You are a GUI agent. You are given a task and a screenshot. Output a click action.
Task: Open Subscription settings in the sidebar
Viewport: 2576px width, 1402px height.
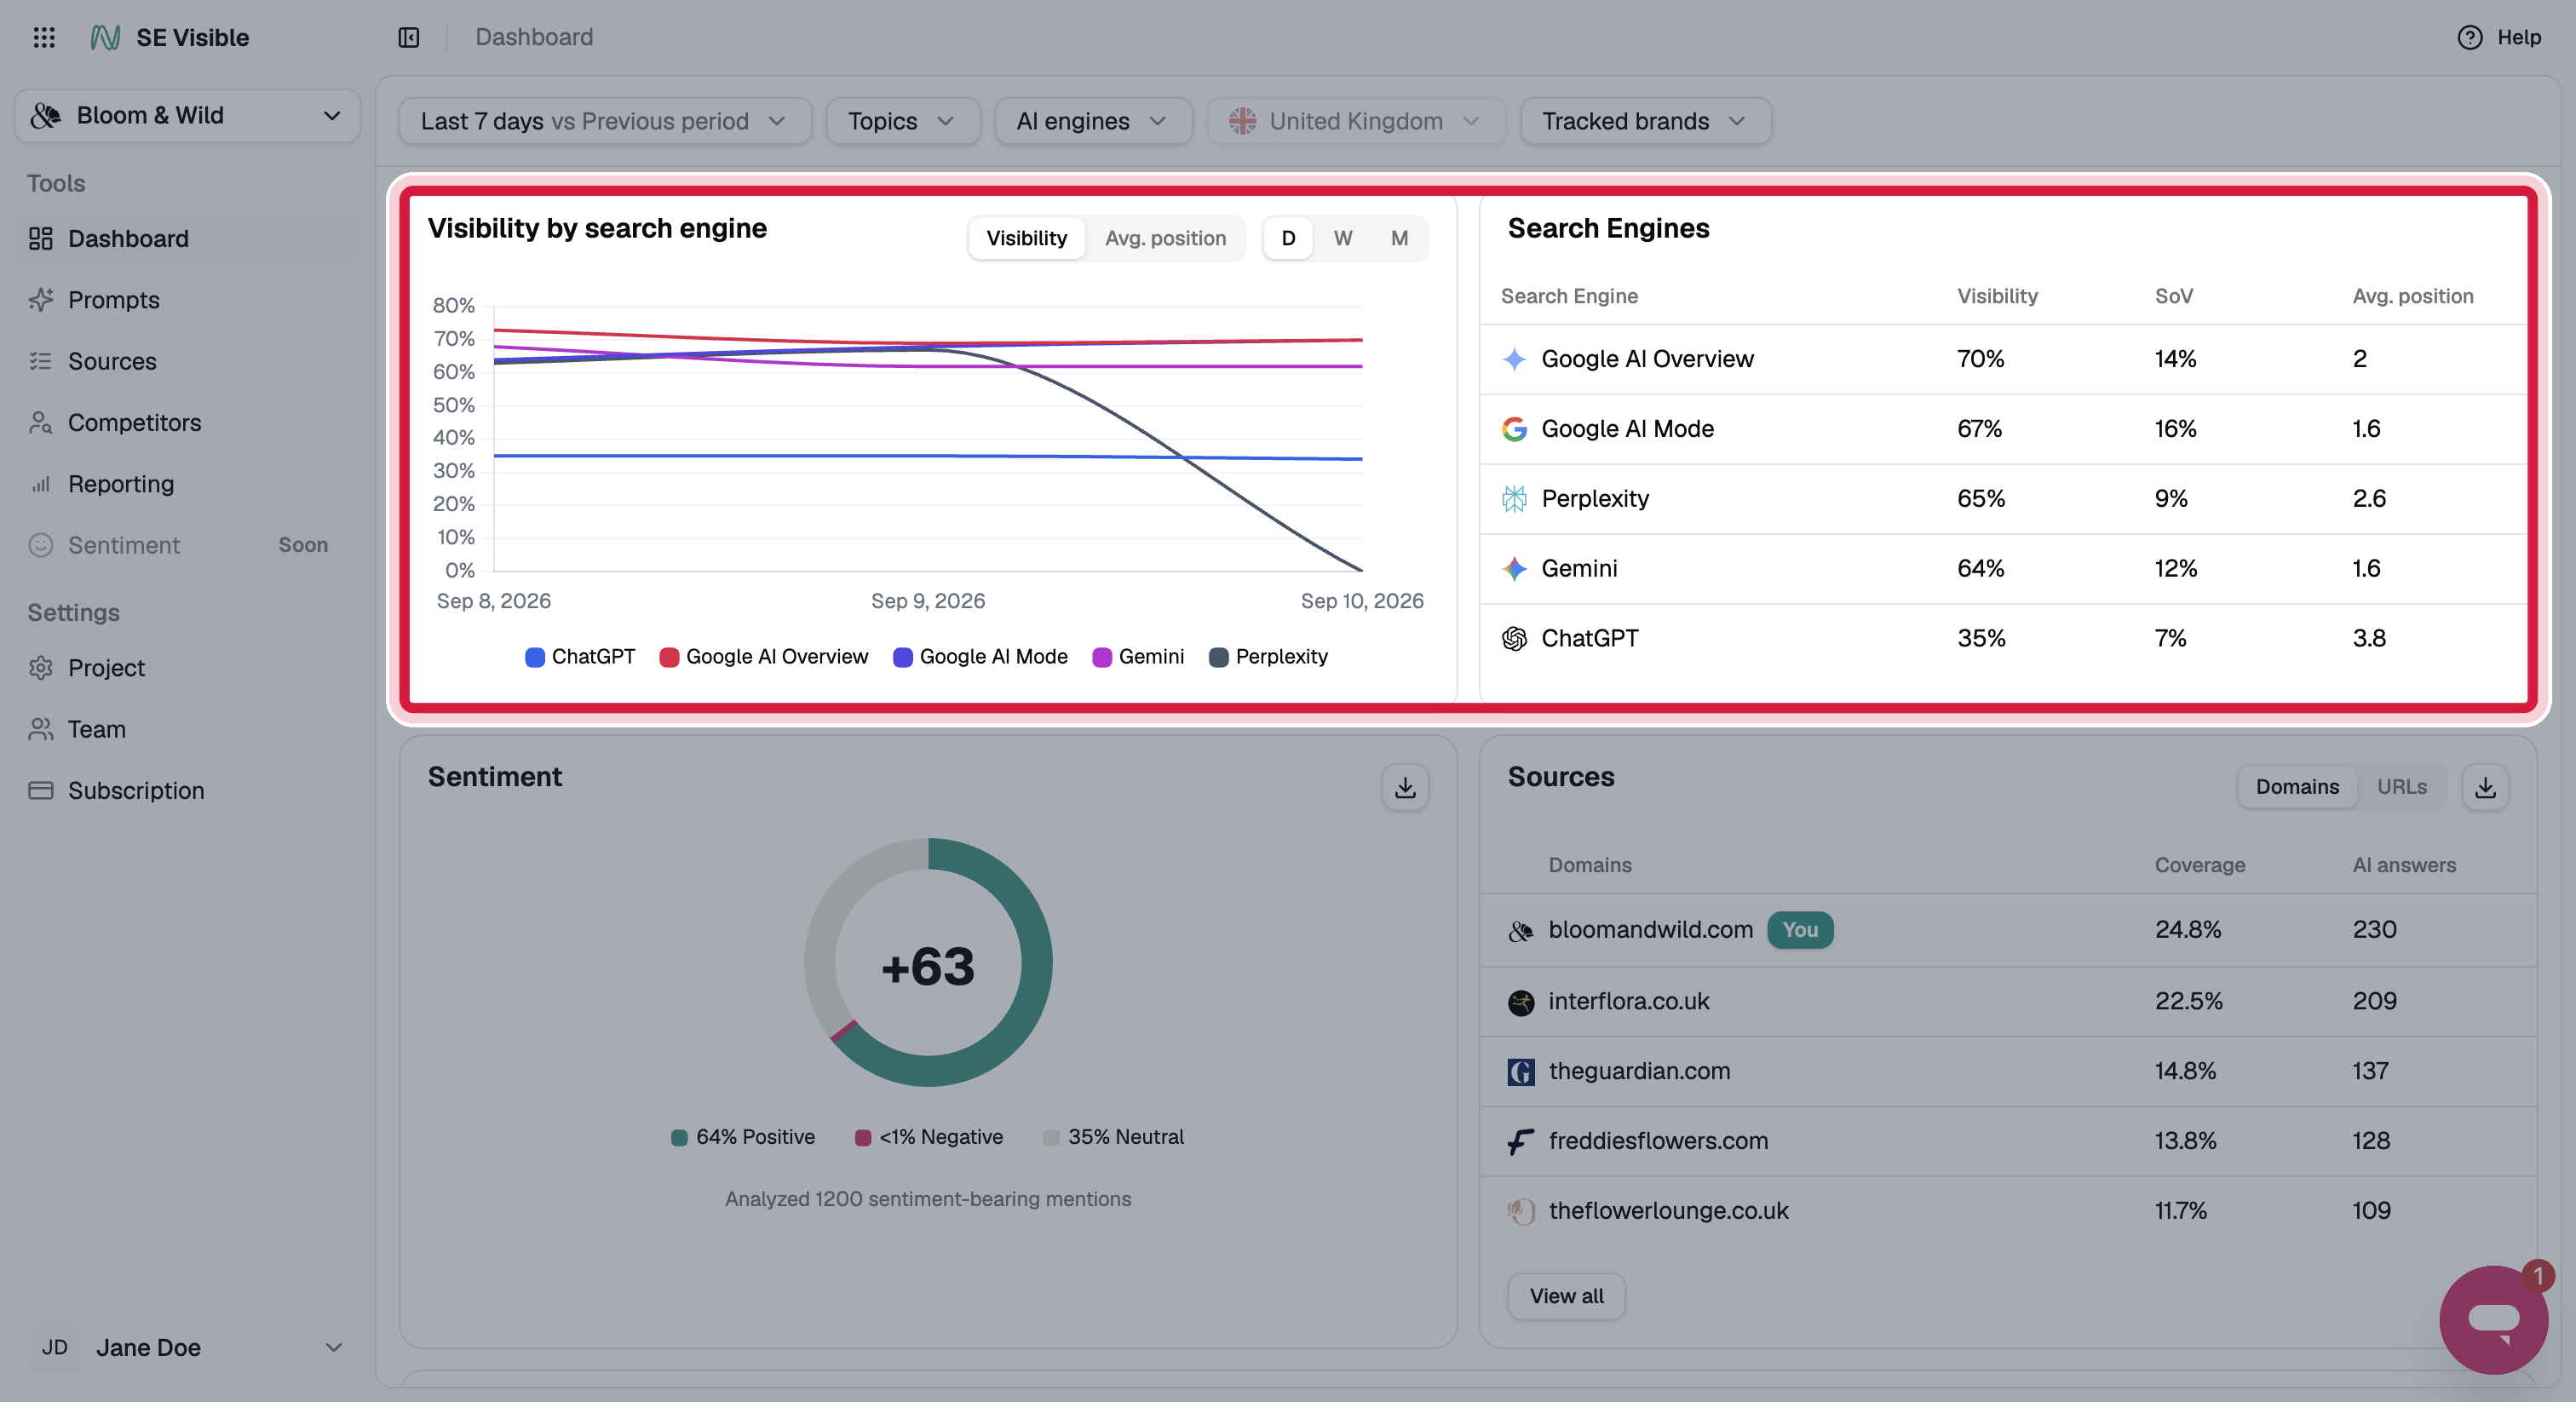[x=187, y=790]
